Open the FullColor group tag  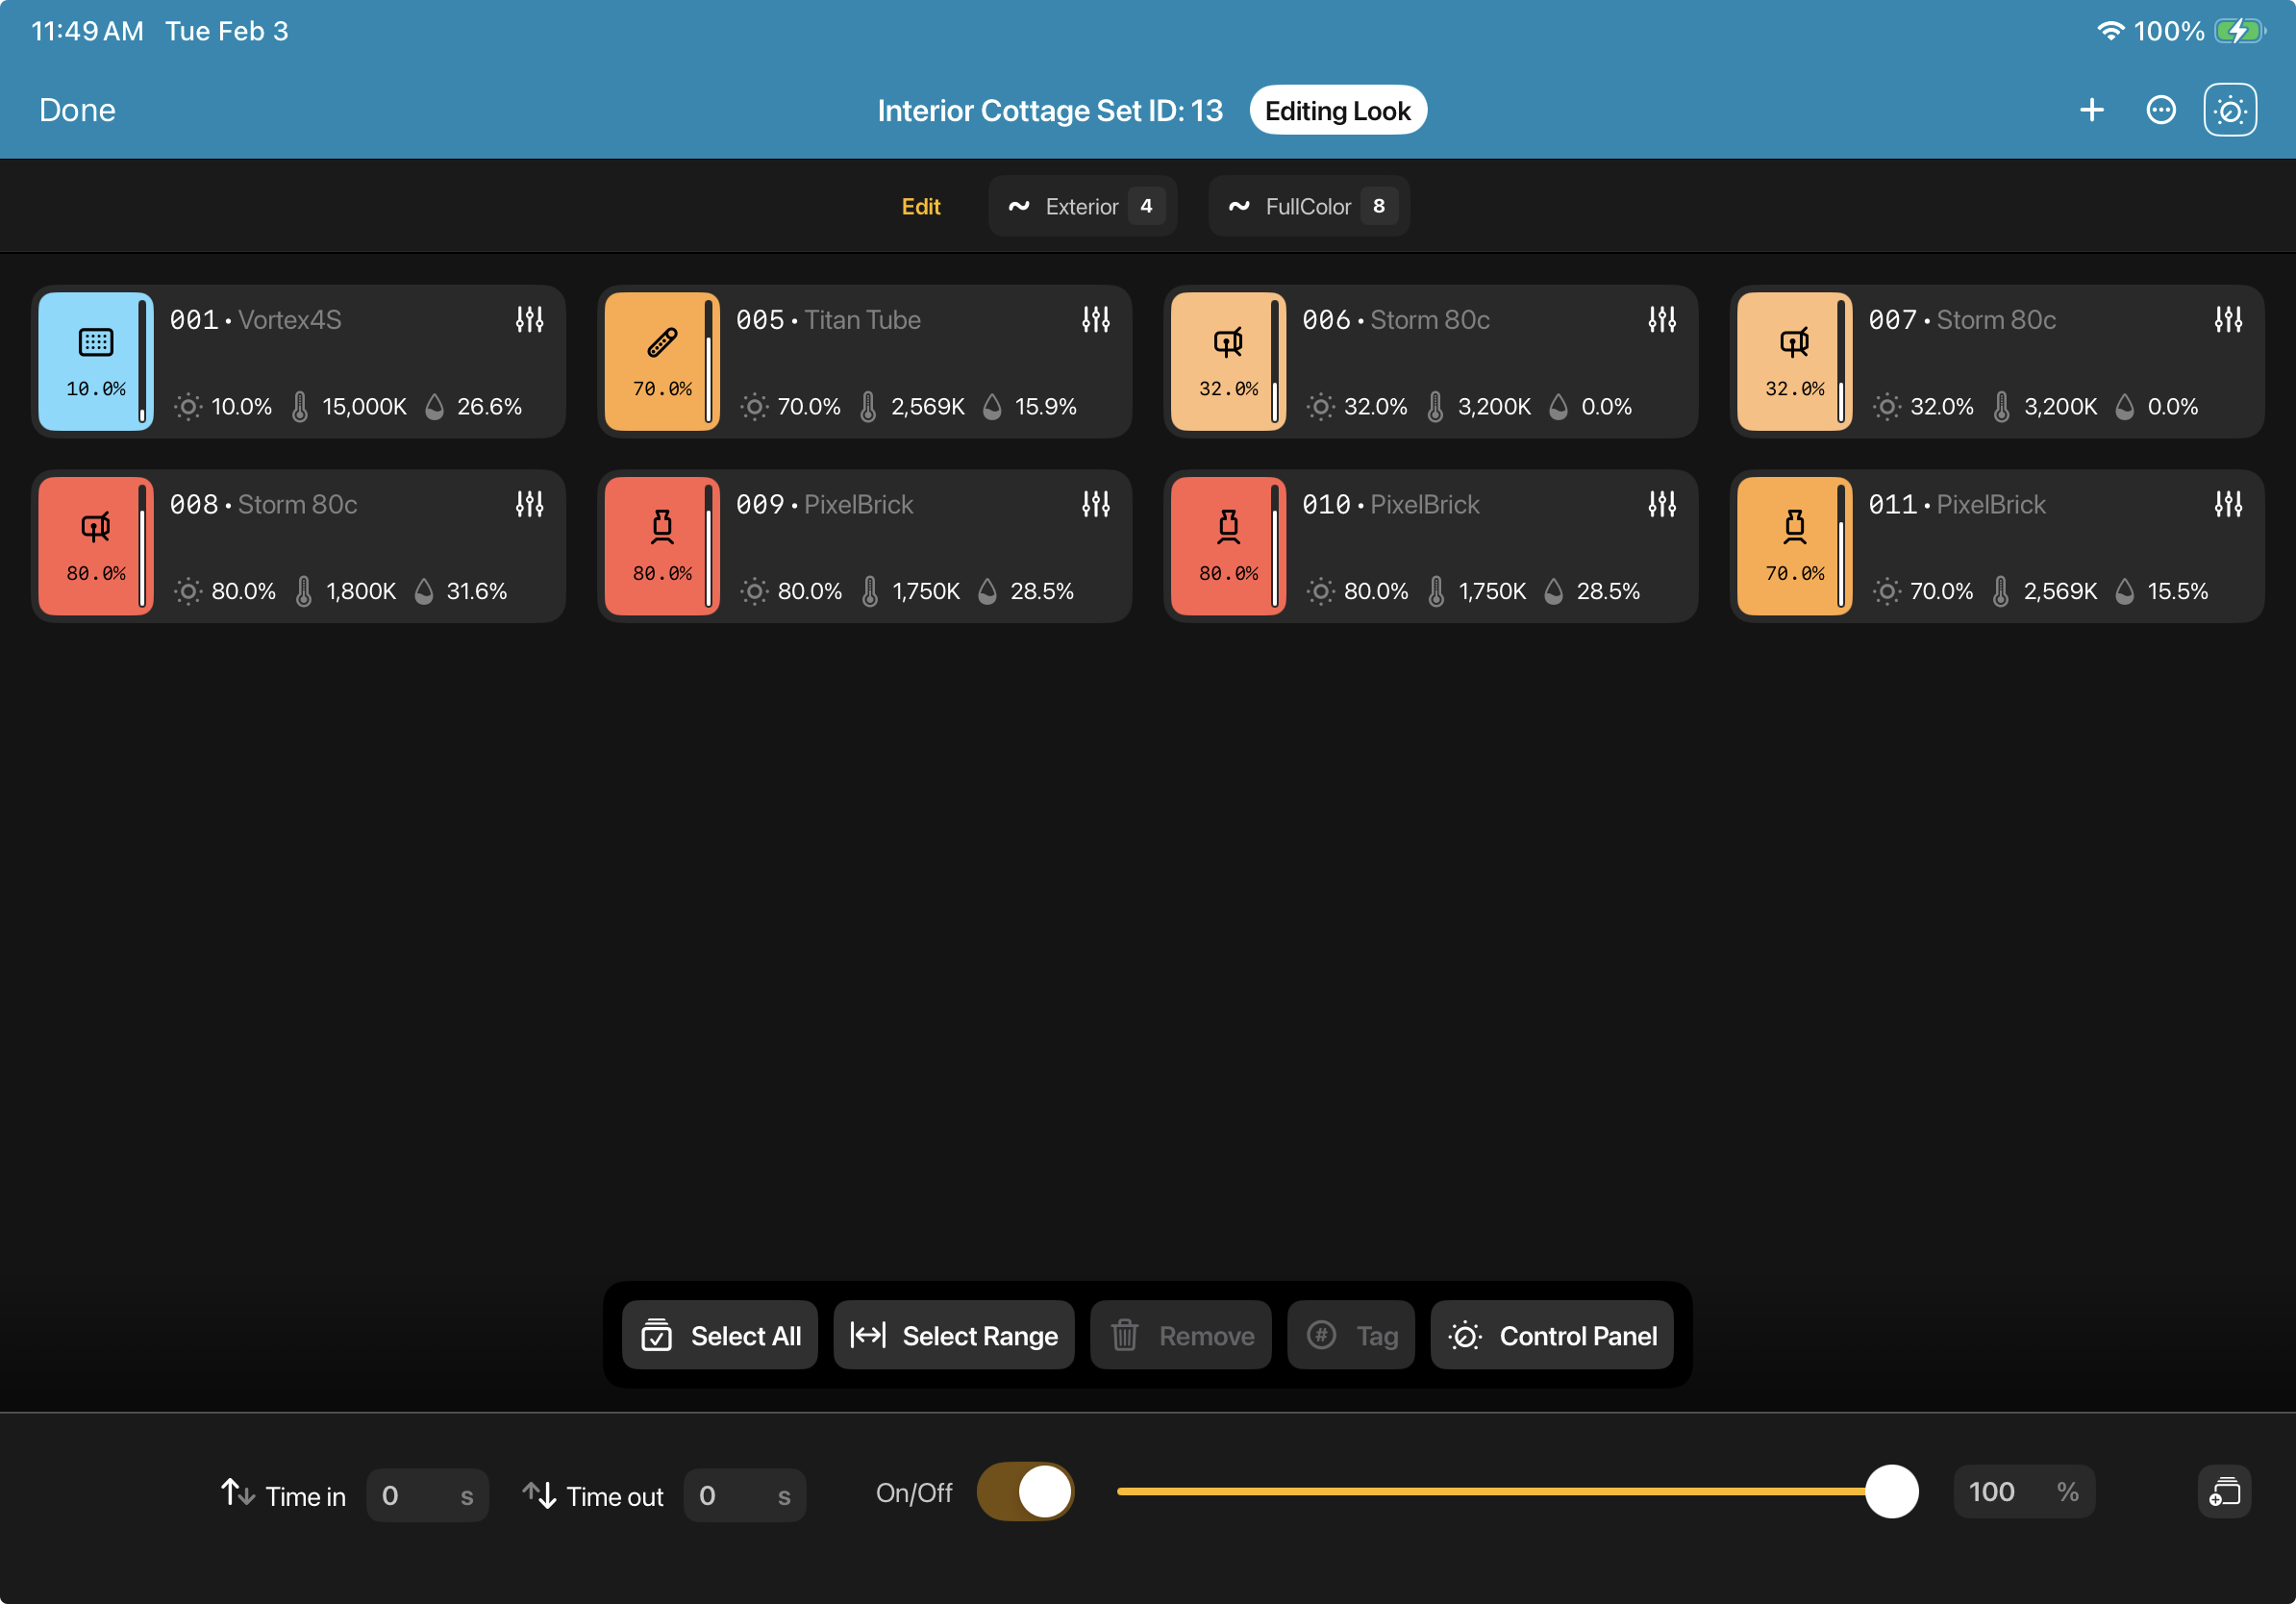tap(1308, 207)
